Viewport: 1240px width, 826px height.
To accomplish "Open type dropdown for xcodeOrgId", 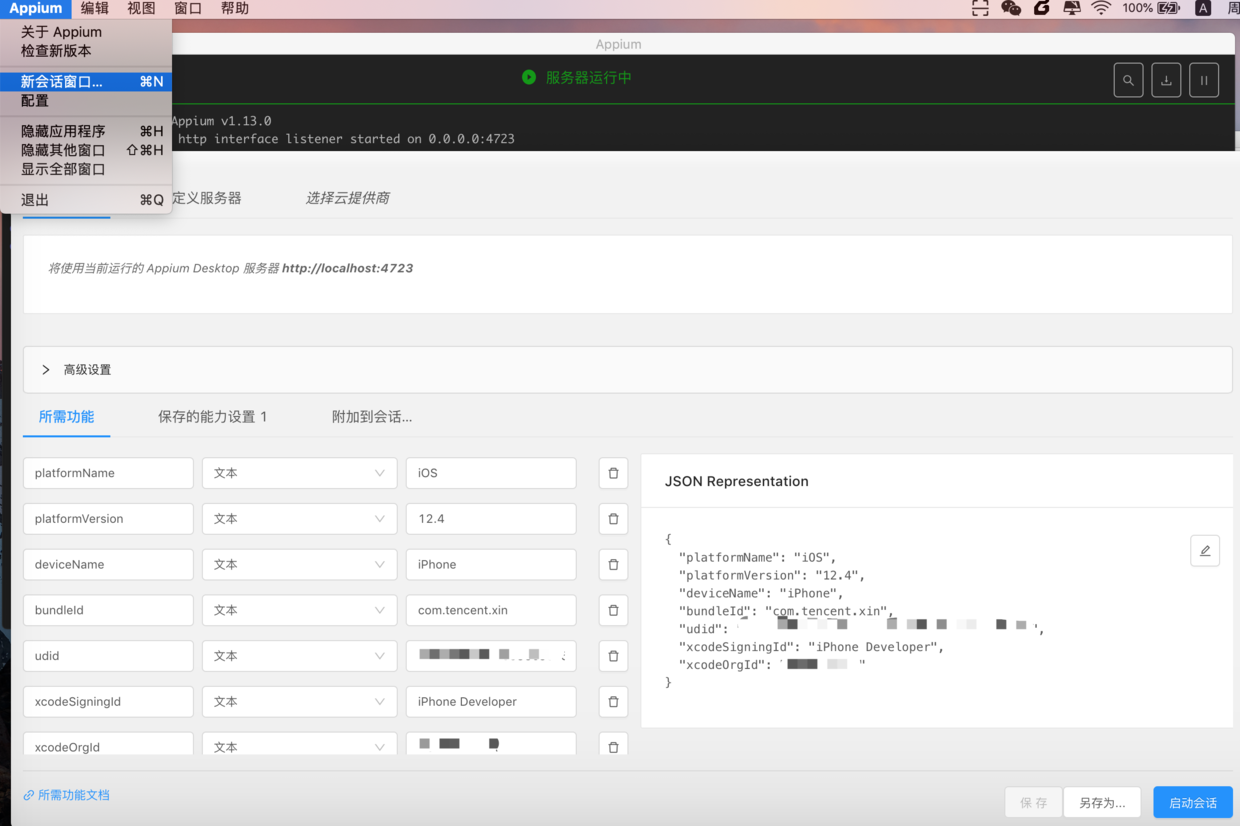I will (300, 745).
